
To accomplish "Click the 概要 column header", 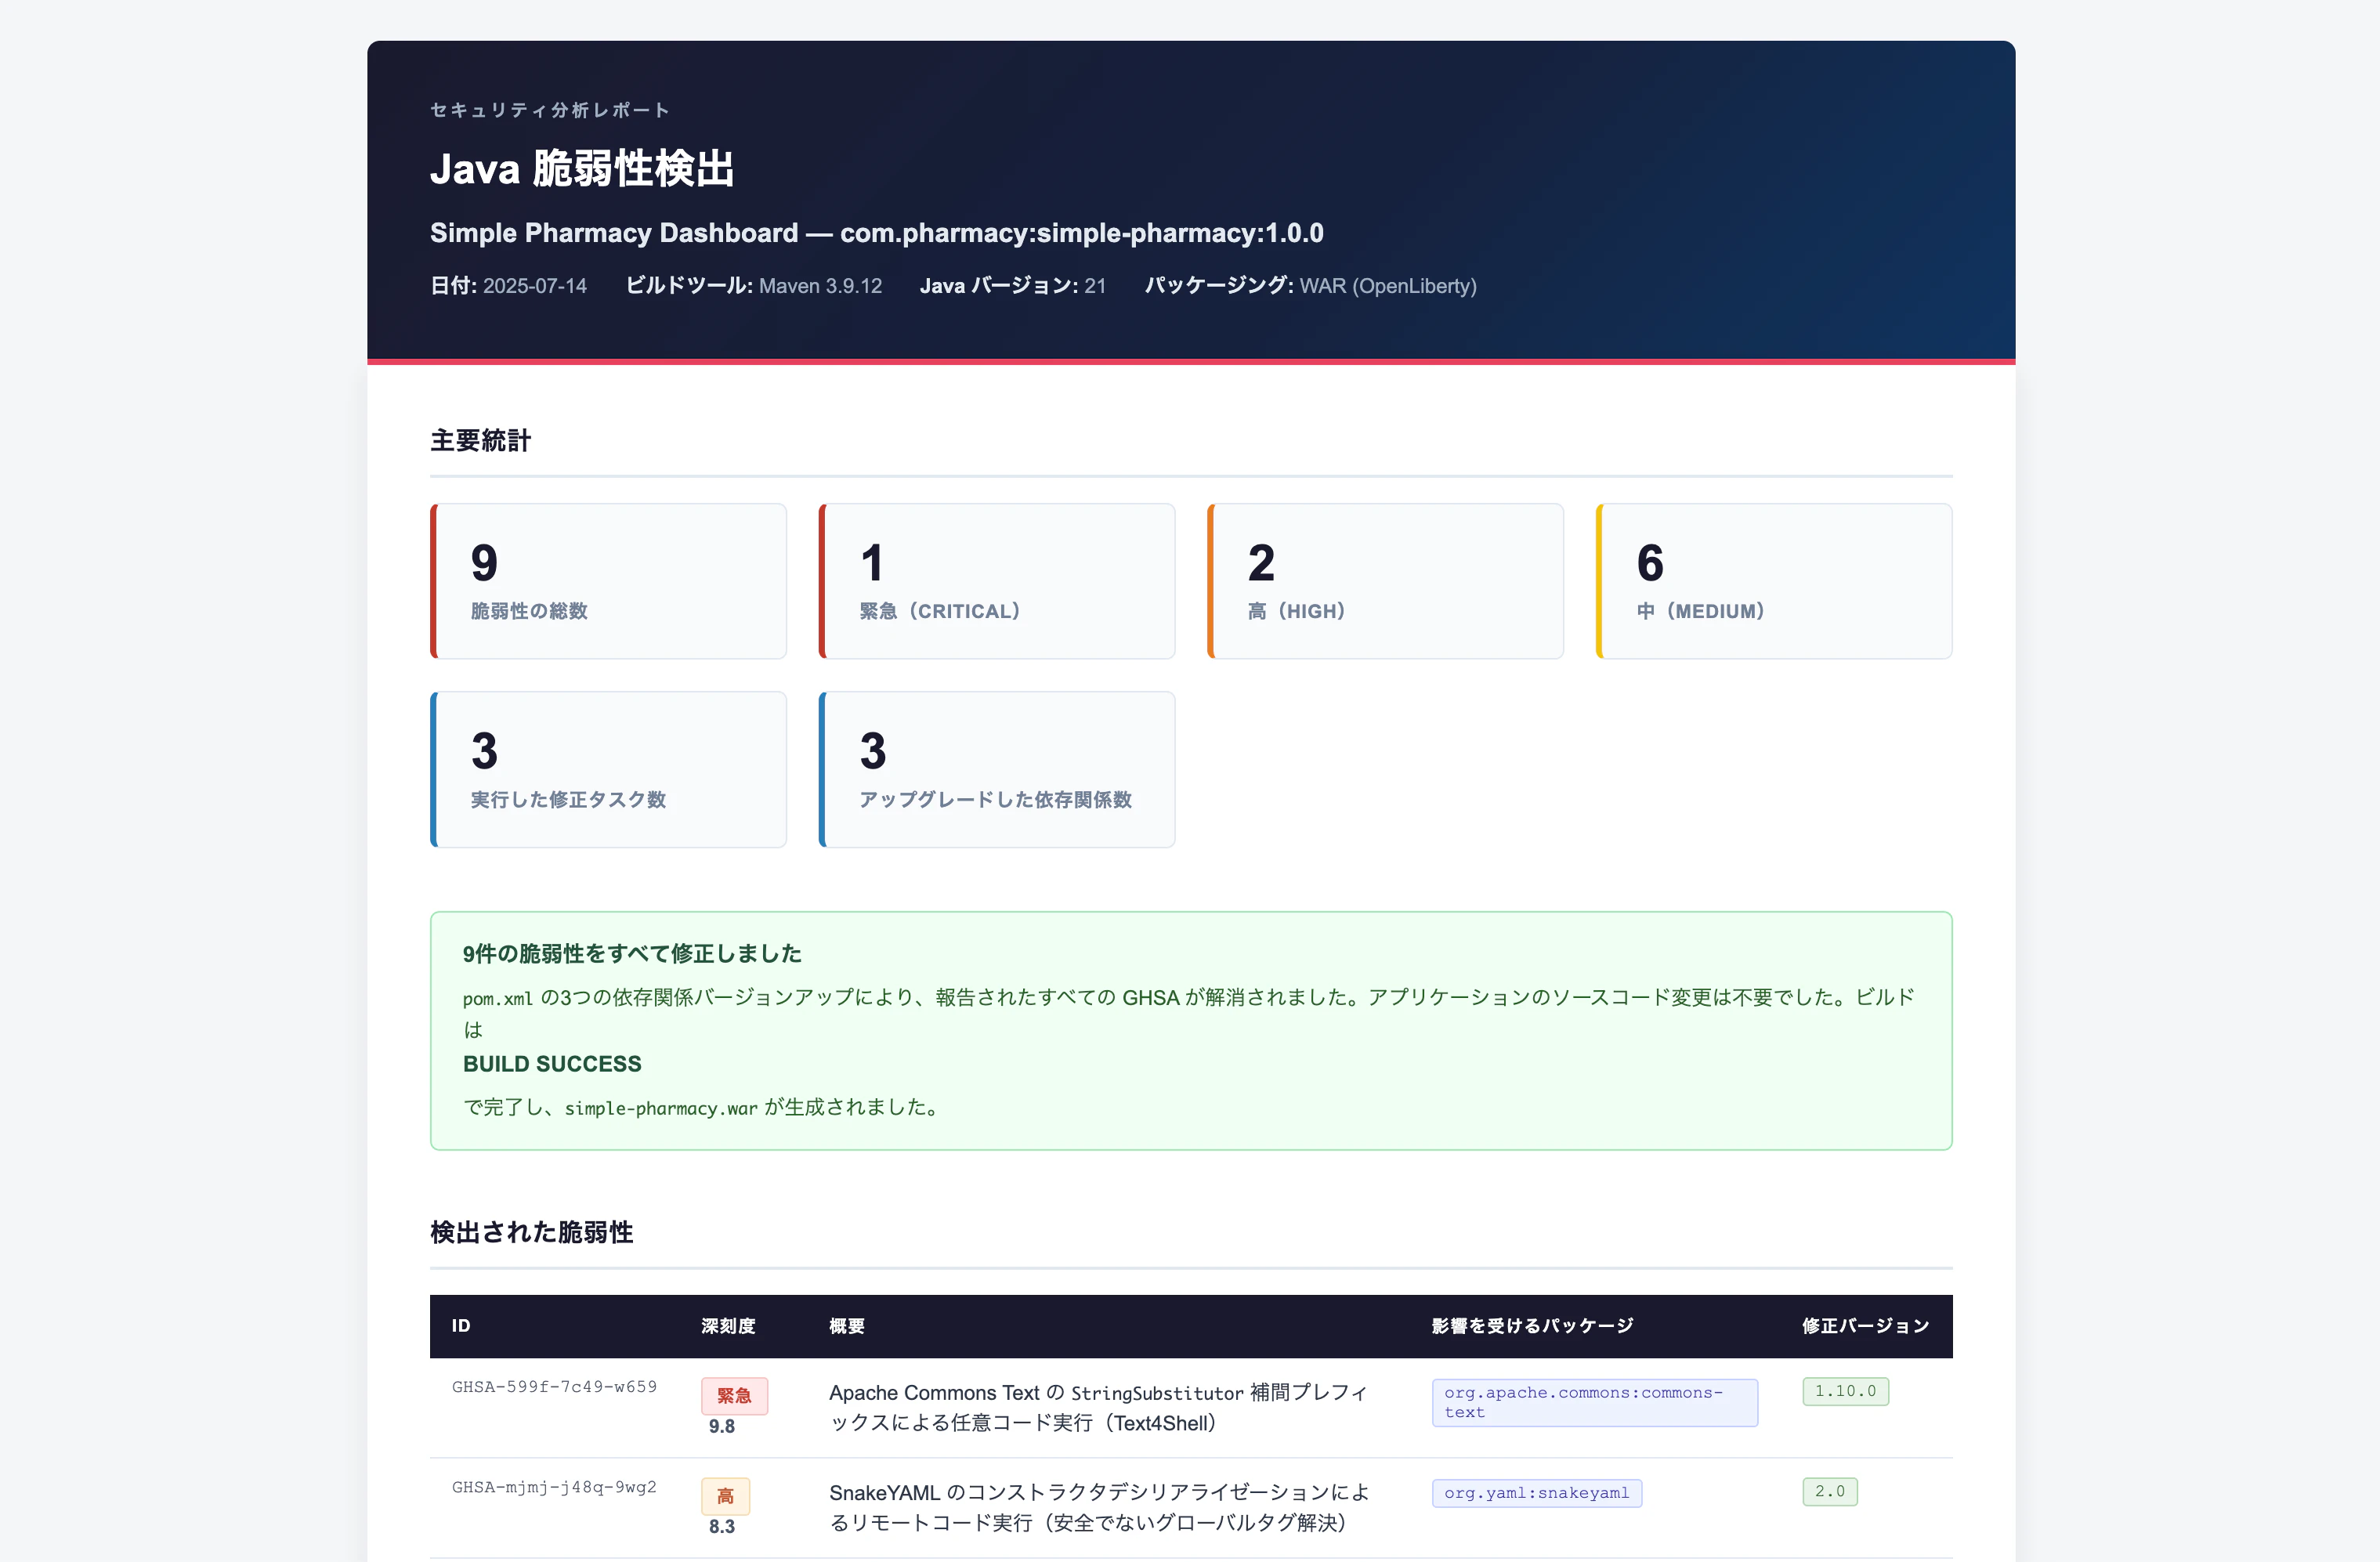I will [847, 1326].
